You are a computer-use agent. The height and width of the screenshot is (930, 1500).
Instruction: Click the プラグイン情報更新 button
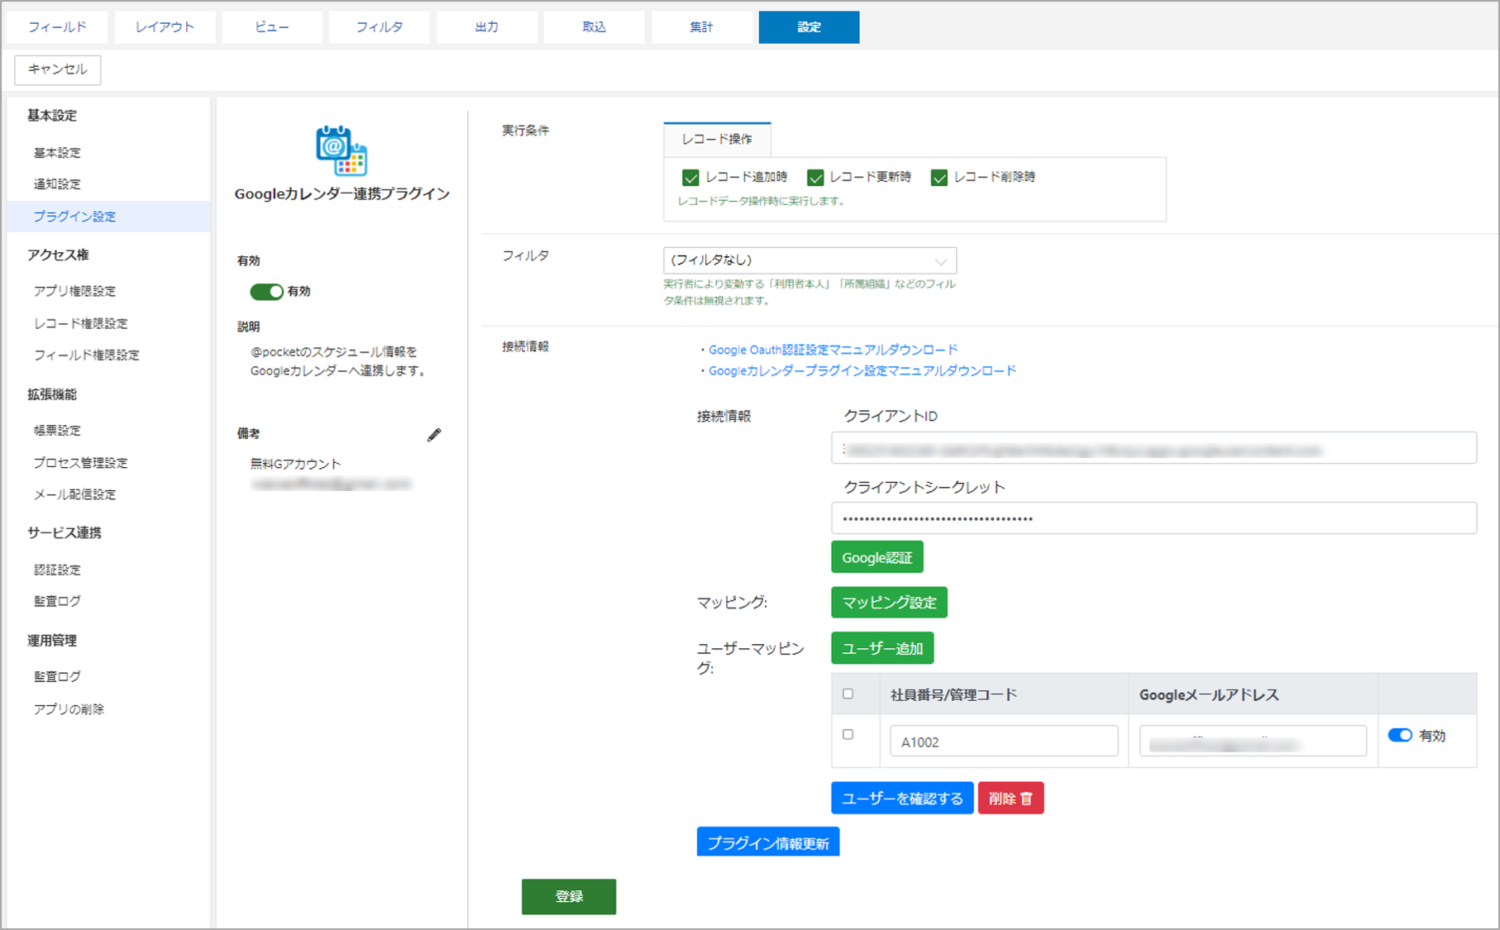tap(768, 842)
